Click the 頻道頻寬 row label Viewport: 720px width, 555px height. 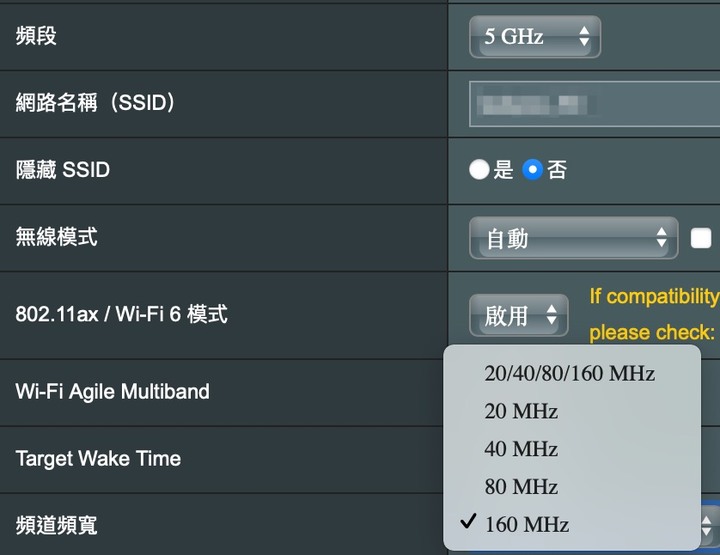pyautogui.click(x=56, y=525)
